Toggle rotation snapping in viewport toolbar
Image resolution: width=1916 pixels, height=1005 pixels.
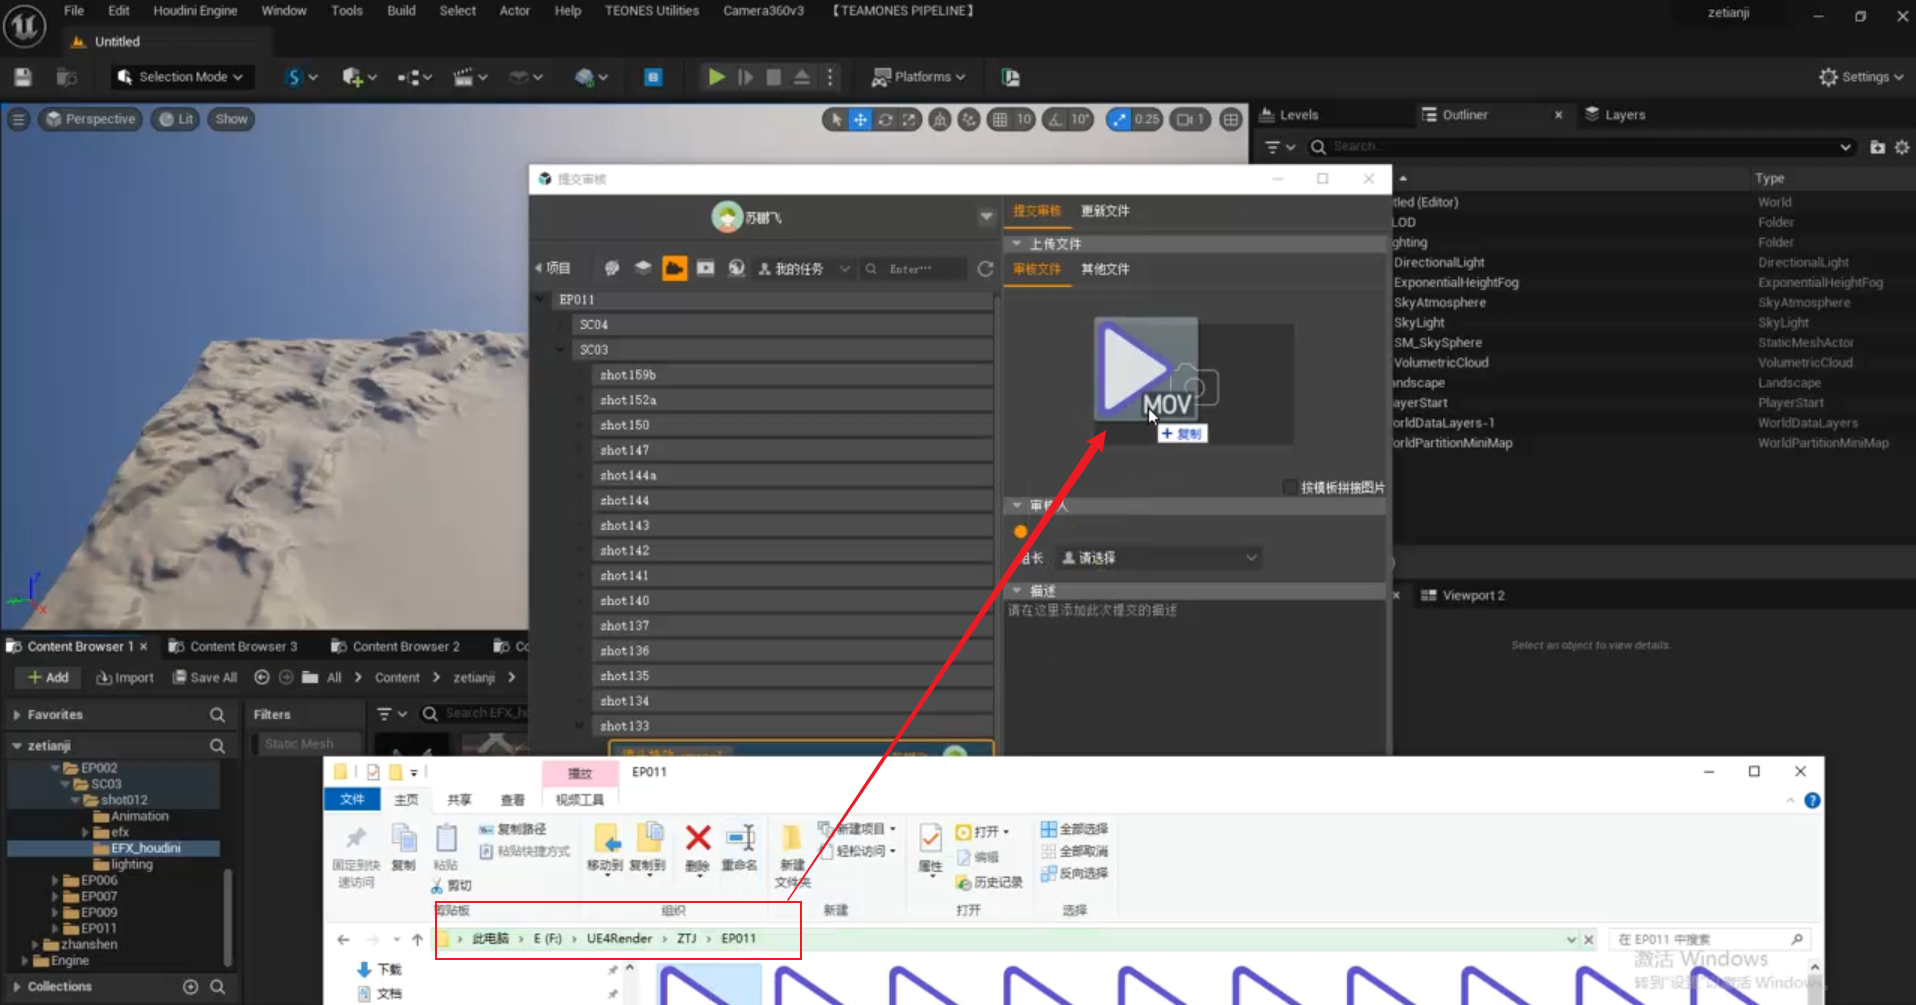[1055, 120]
